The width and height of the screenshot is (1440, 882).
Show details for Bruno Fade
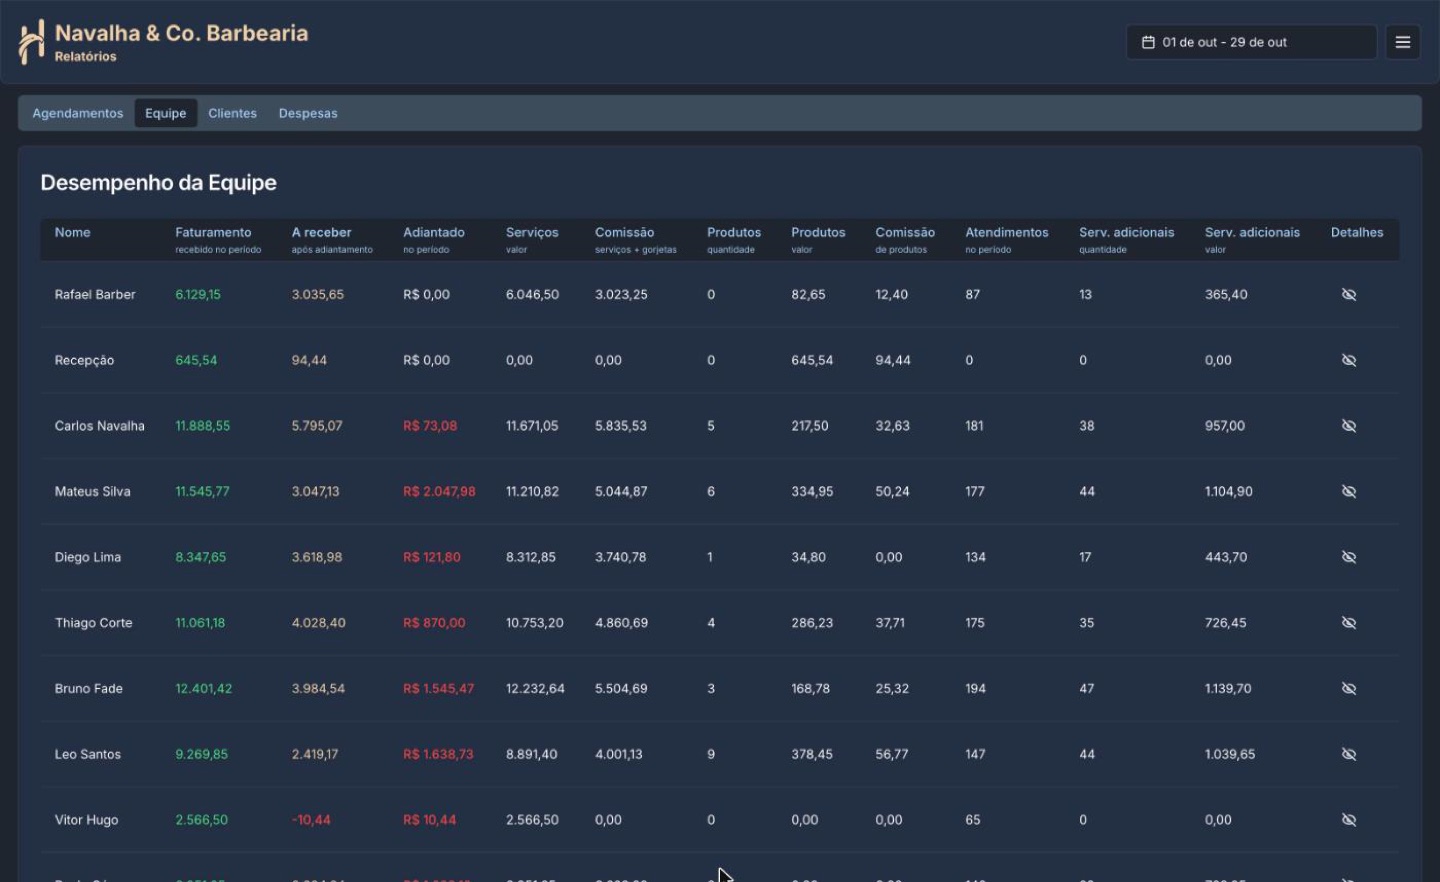[1349, 688]
